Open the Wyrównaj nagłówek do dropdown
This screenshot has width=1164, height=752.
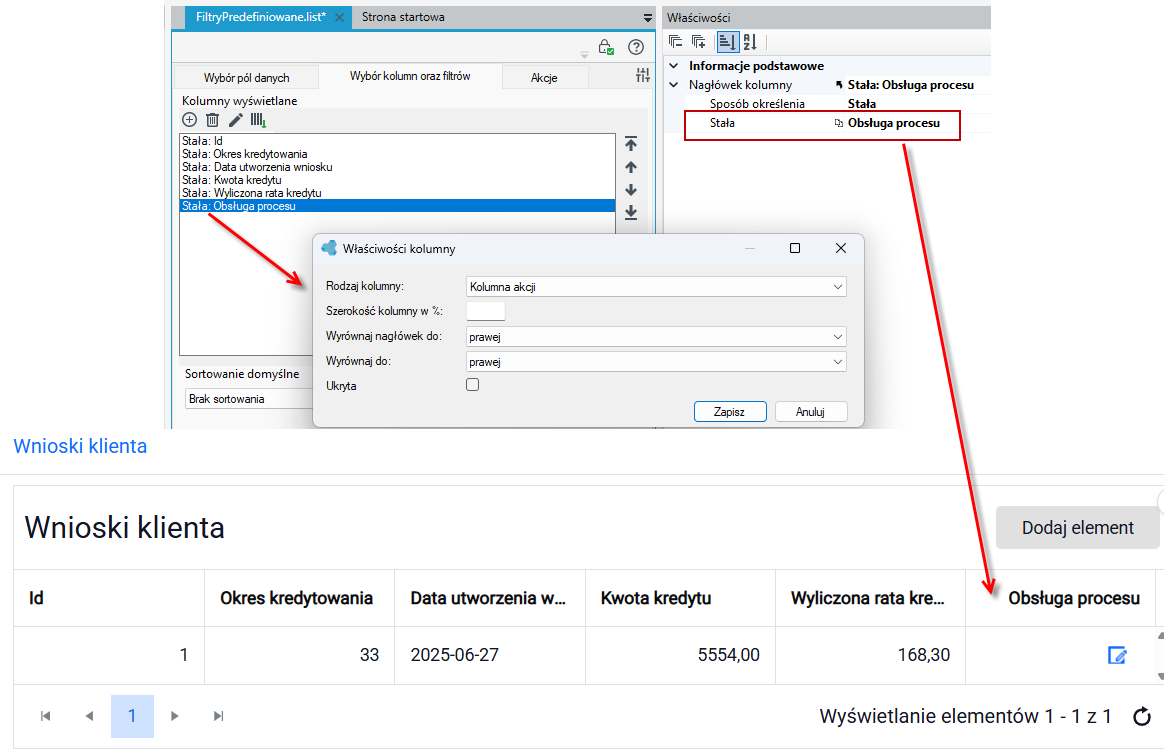click(x=656, y=337)
